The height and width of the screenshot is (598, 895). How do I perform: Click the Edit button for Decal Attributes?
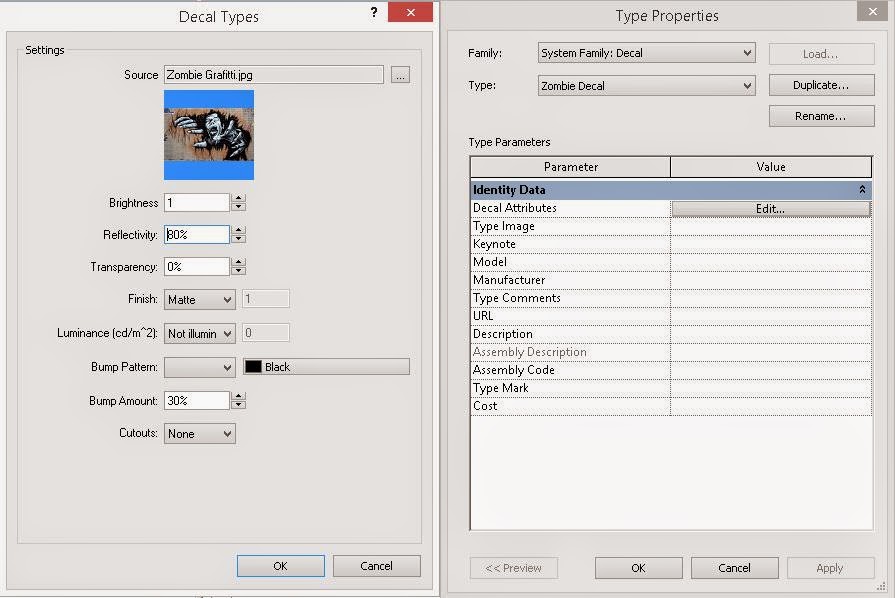click(770, 207)
